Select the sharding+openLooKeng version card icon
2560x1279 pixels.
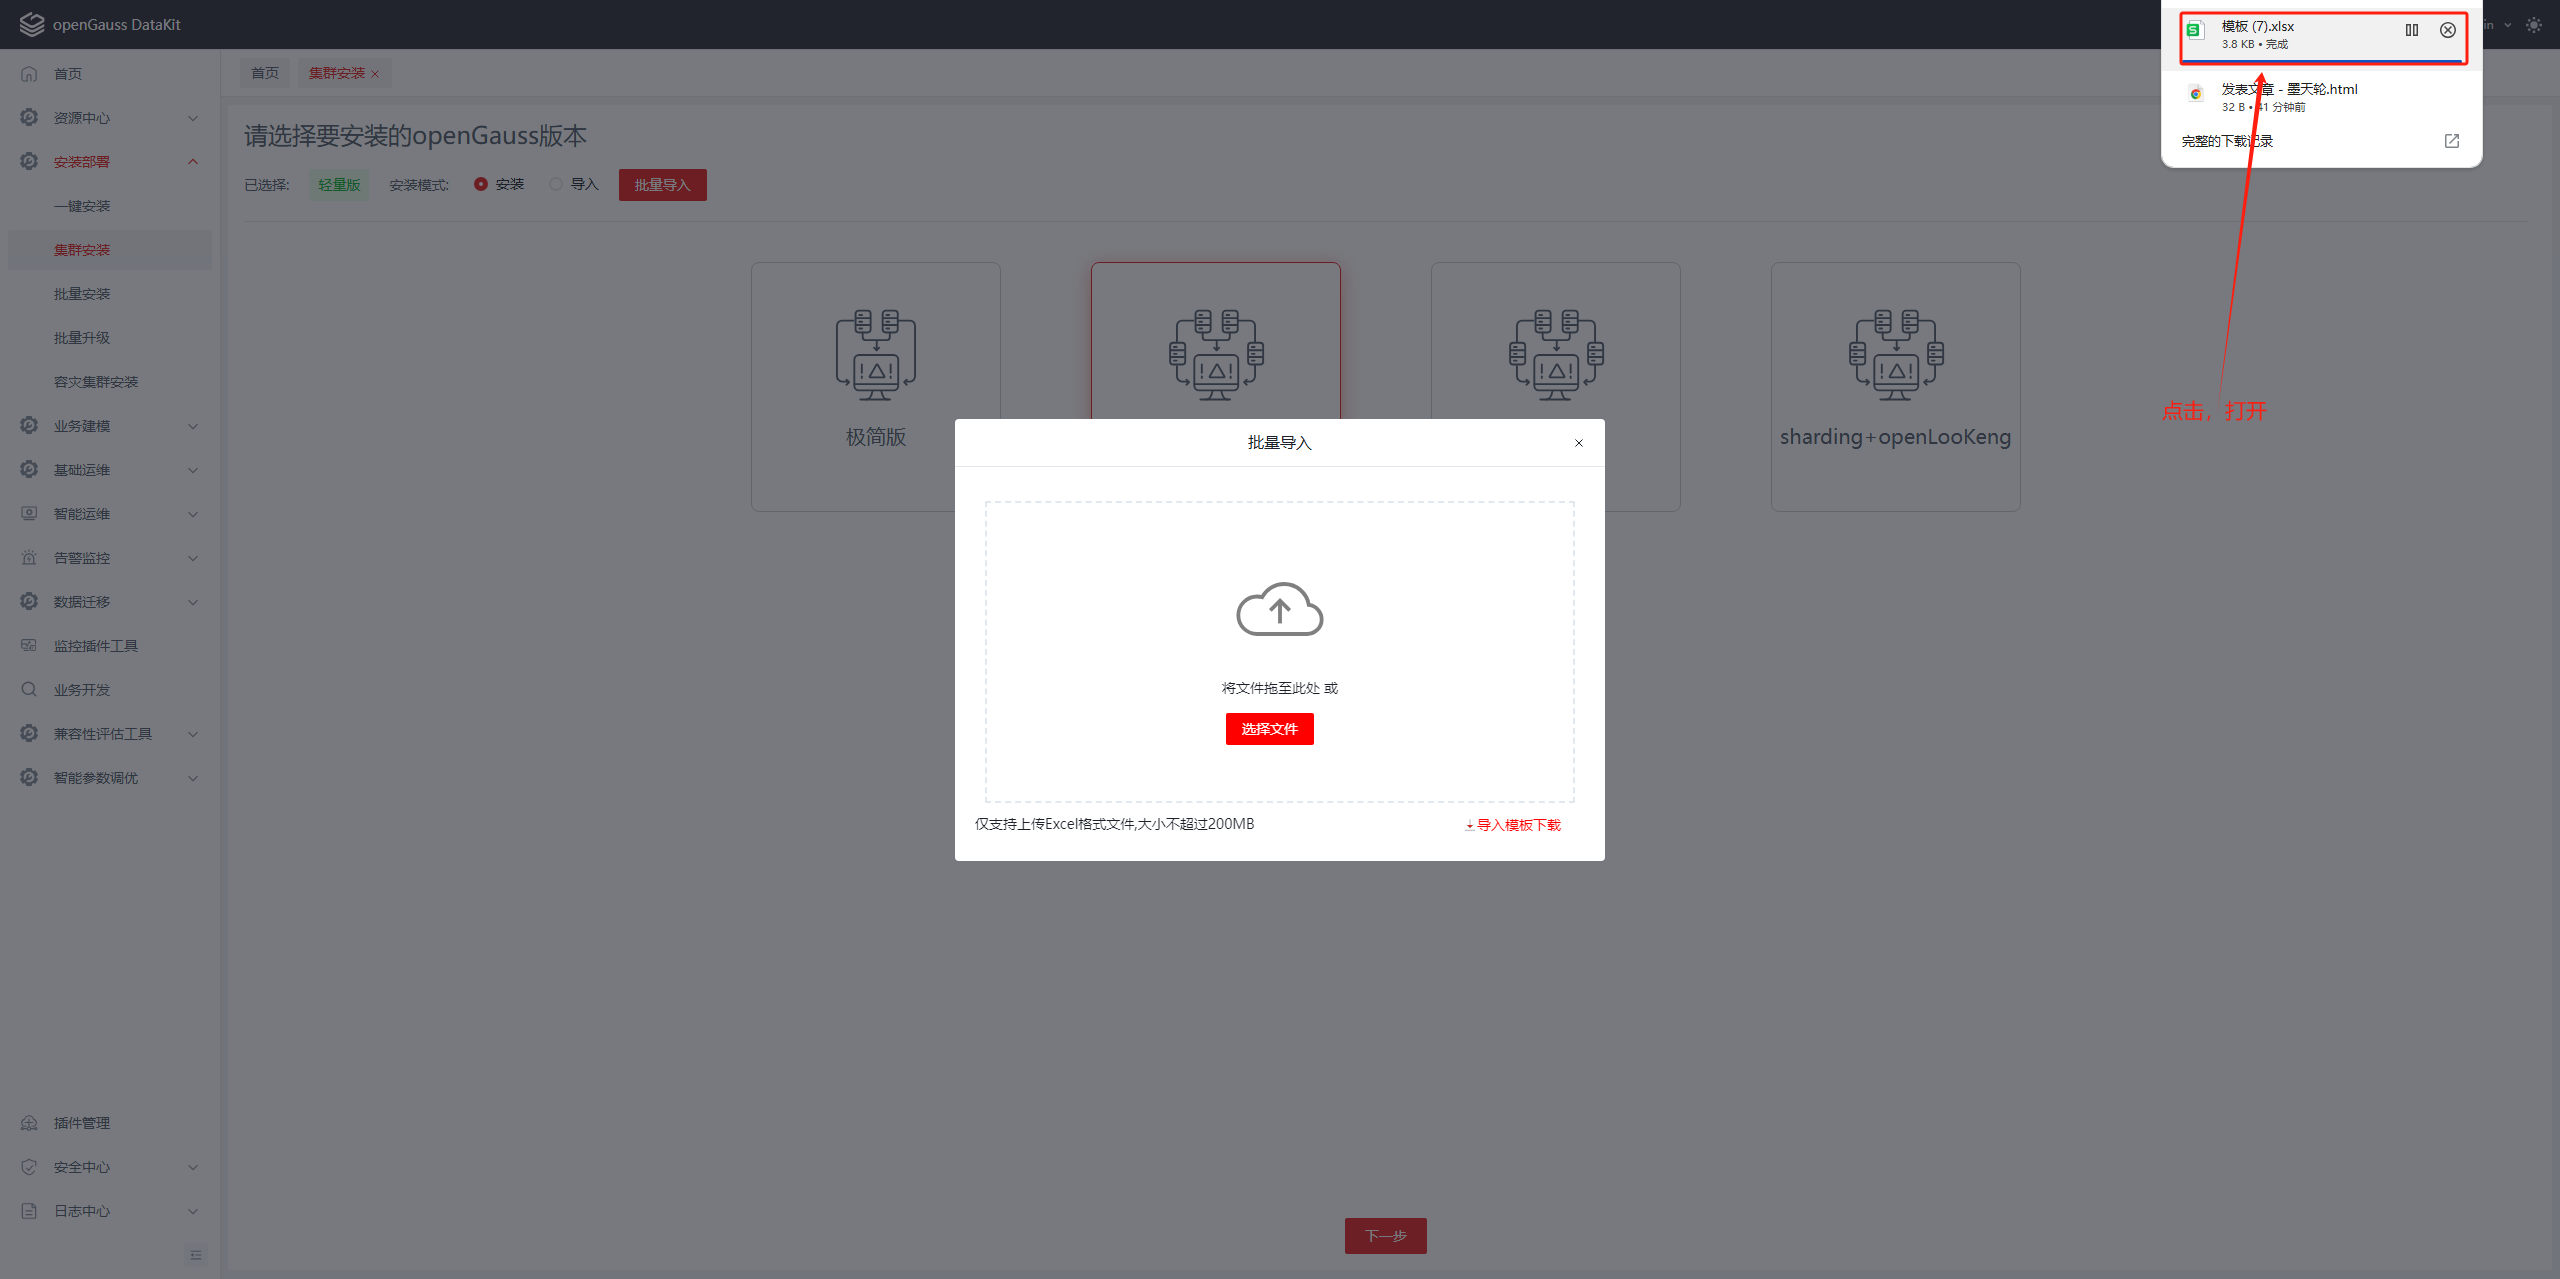coord(1895,354)
